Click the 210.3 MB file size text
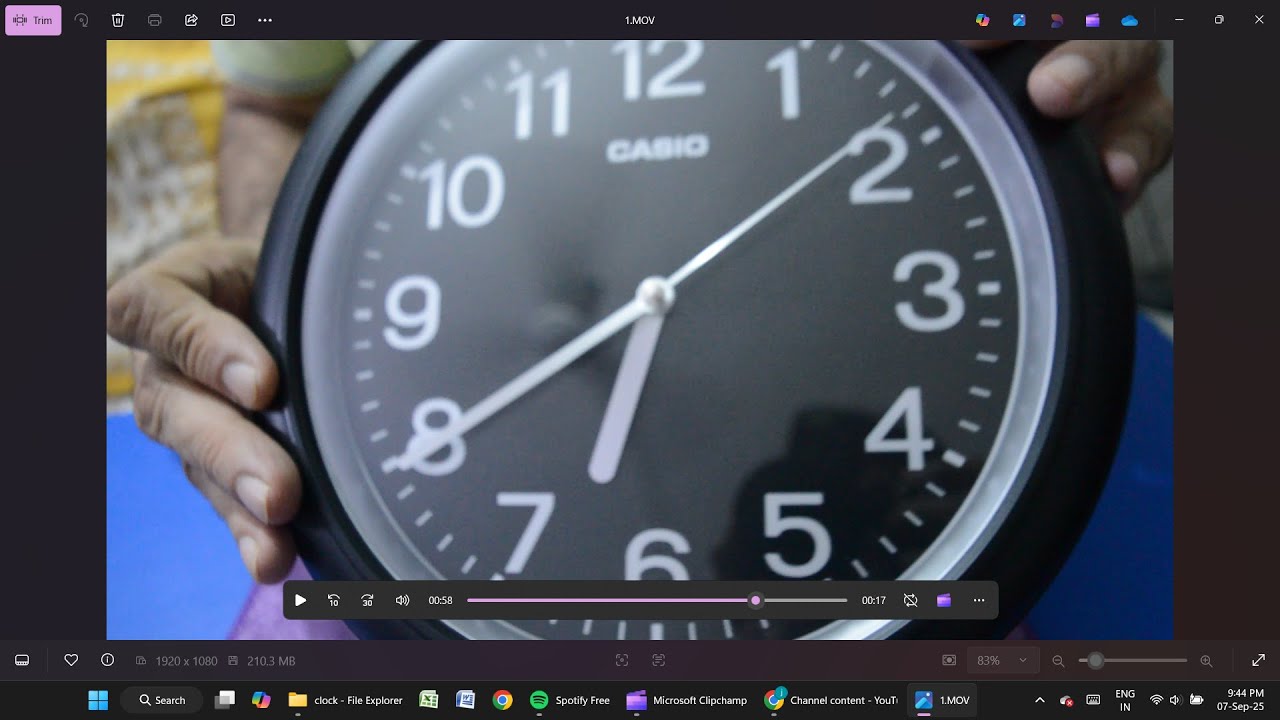1280x720 pixels. 271,661
